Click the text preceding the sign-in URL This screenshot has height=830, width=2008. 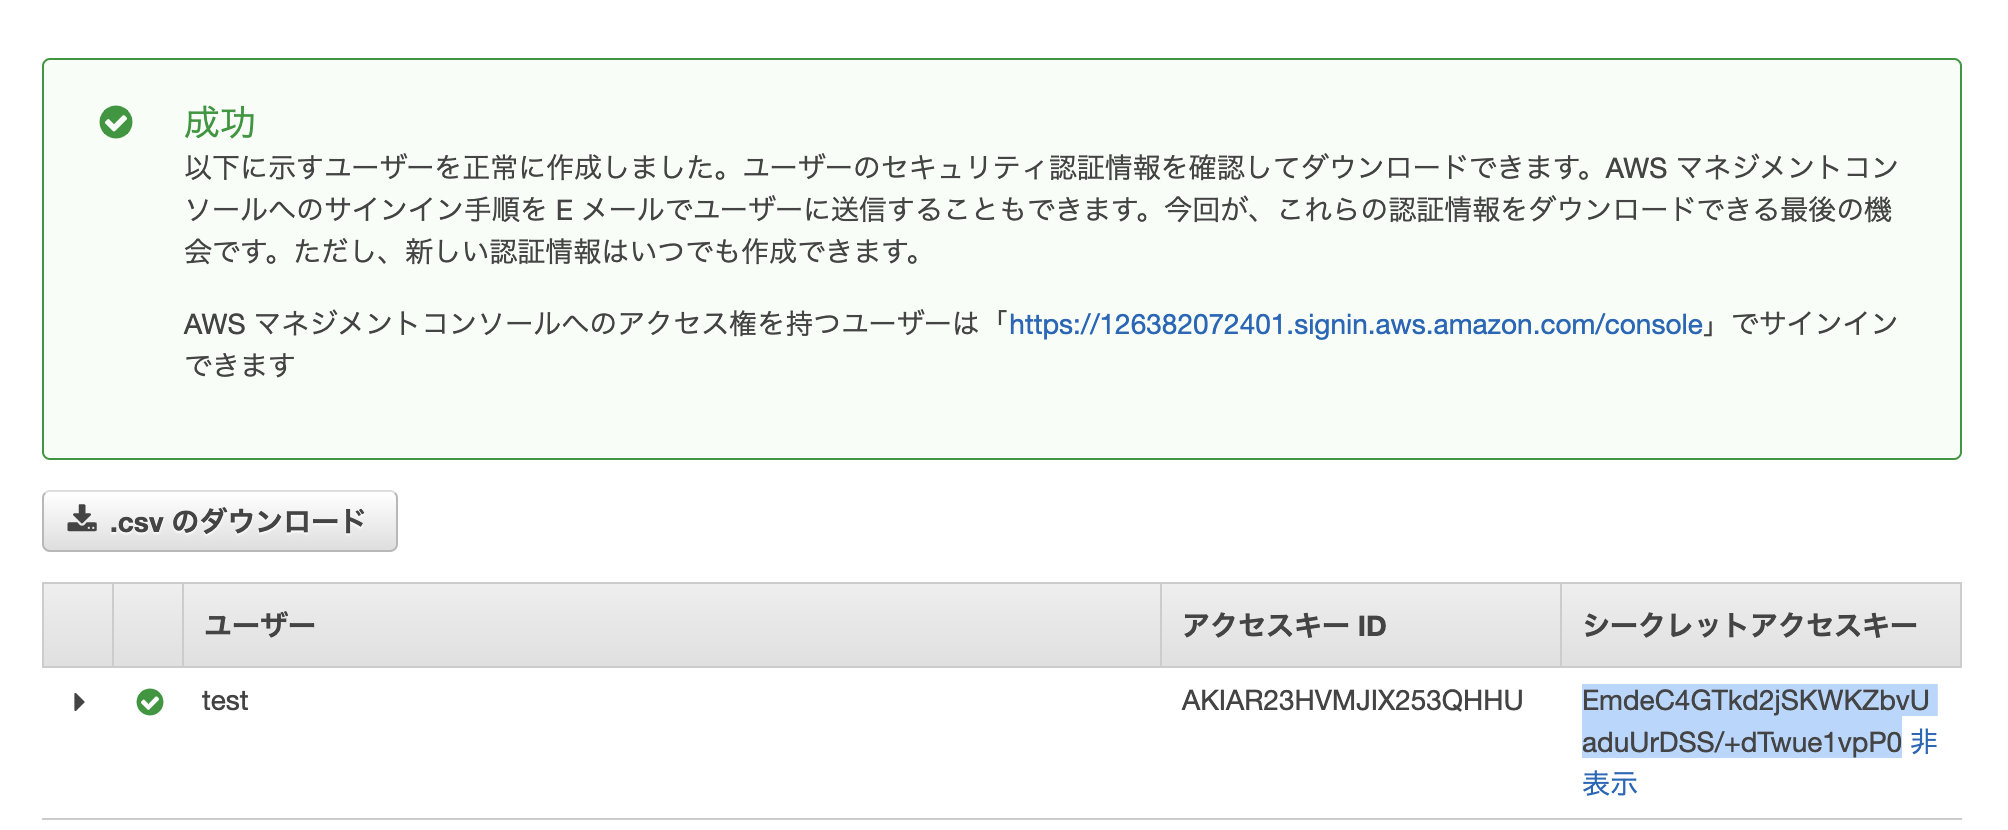click(580, 324)
